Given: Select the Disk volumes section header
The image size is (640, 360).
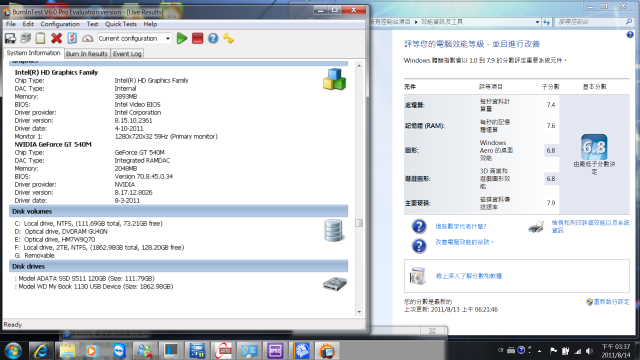Looking at the screenshot, I should 178,211.
